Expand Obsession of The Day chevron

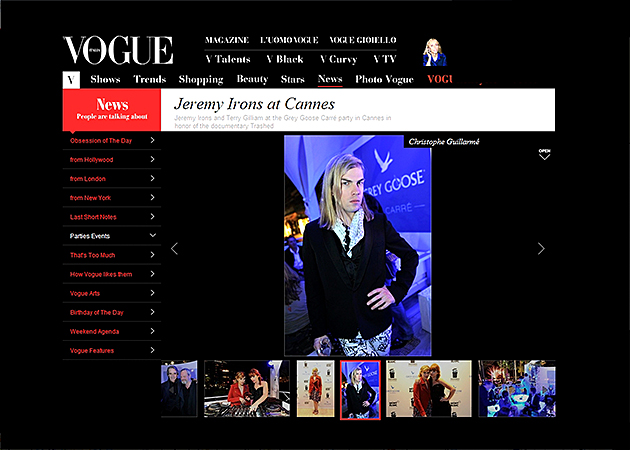pos(152,141)
